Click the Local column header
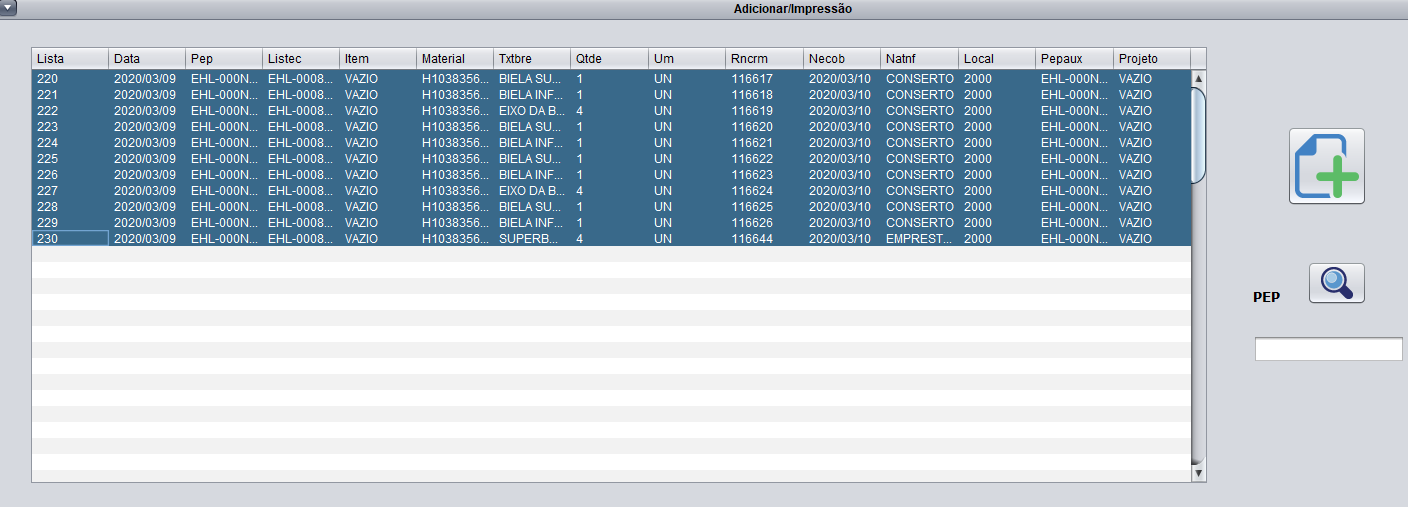Screen dimensions: 1408x507 click(x=997, y=59)
